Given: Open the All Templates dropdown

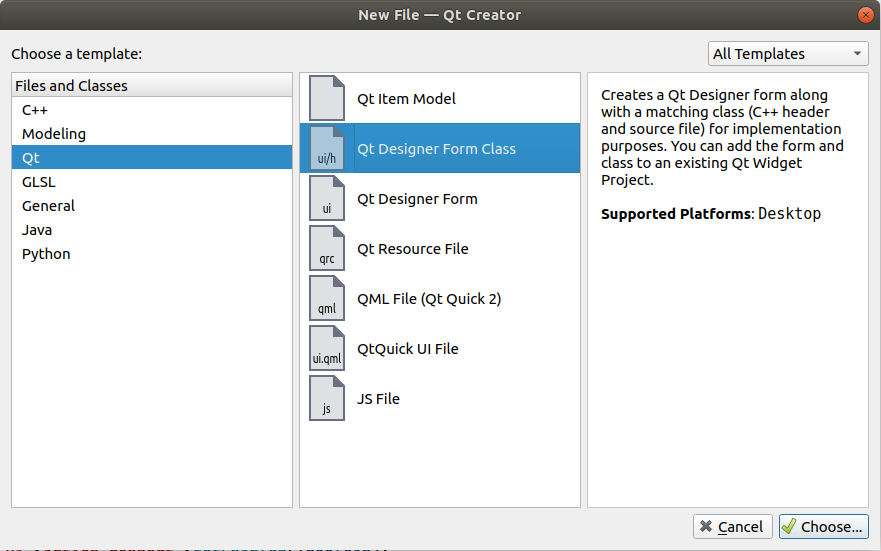Looking at the screenshot, I should [x=788, y=54].
